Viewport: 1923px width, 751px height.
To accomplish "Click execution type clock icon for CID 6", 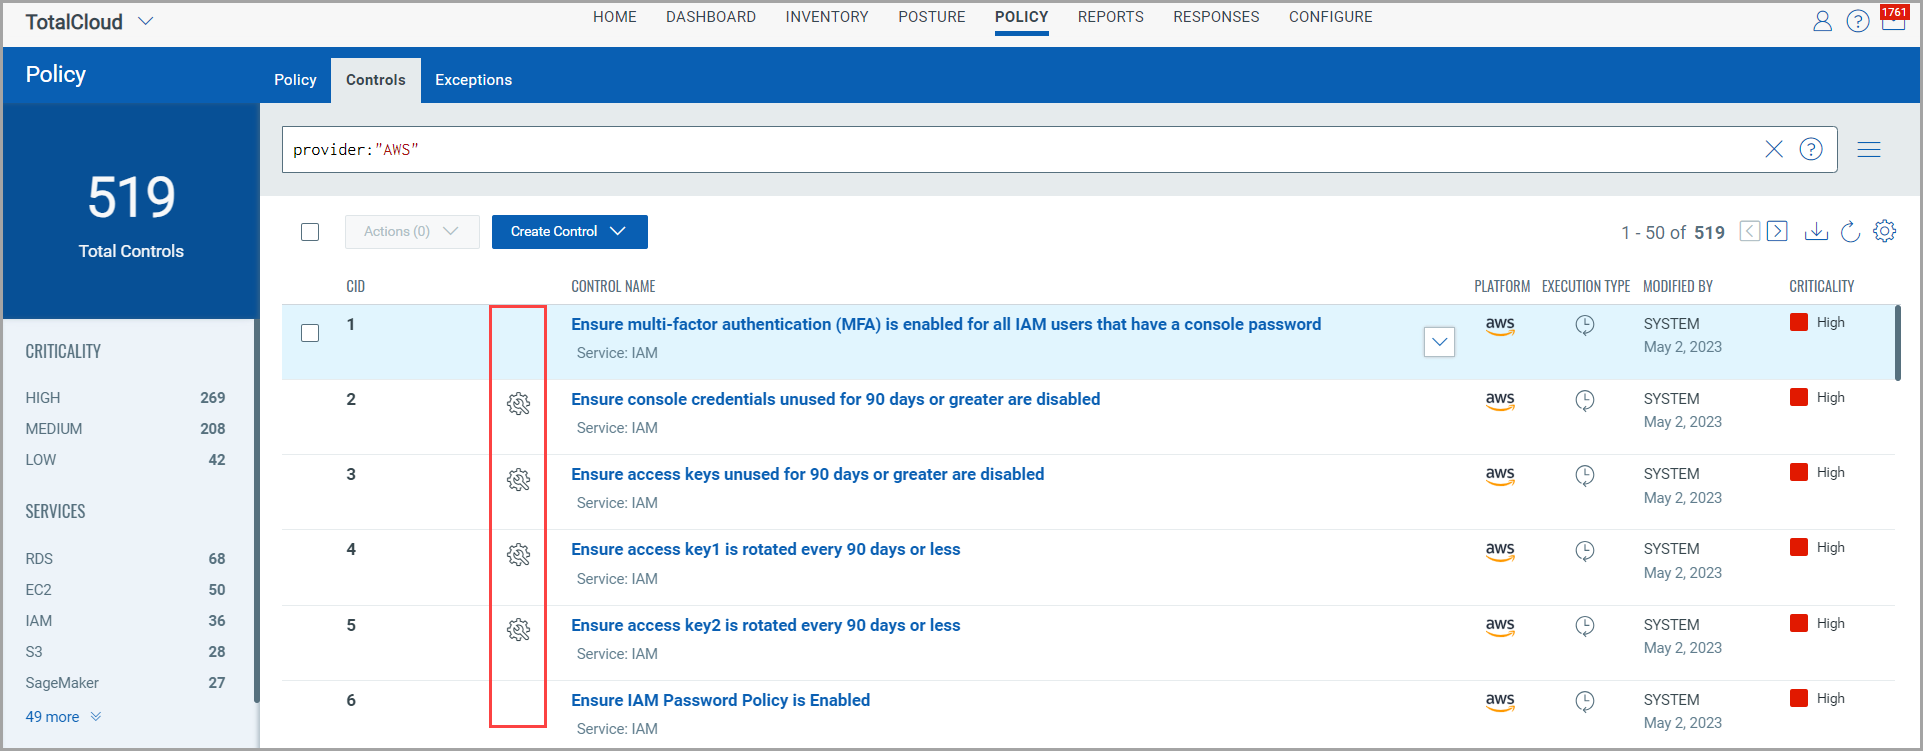I will pyautogui.click(x=1585, y=701).
